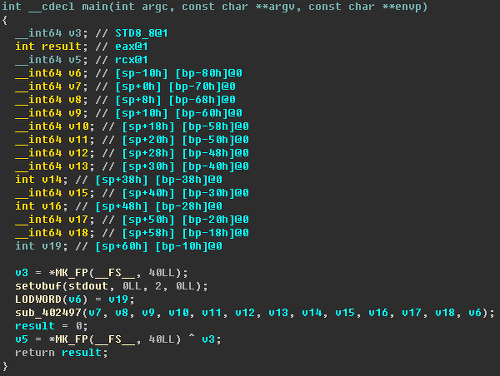Click v14 in its int declaration

click(x=52, y=180)
